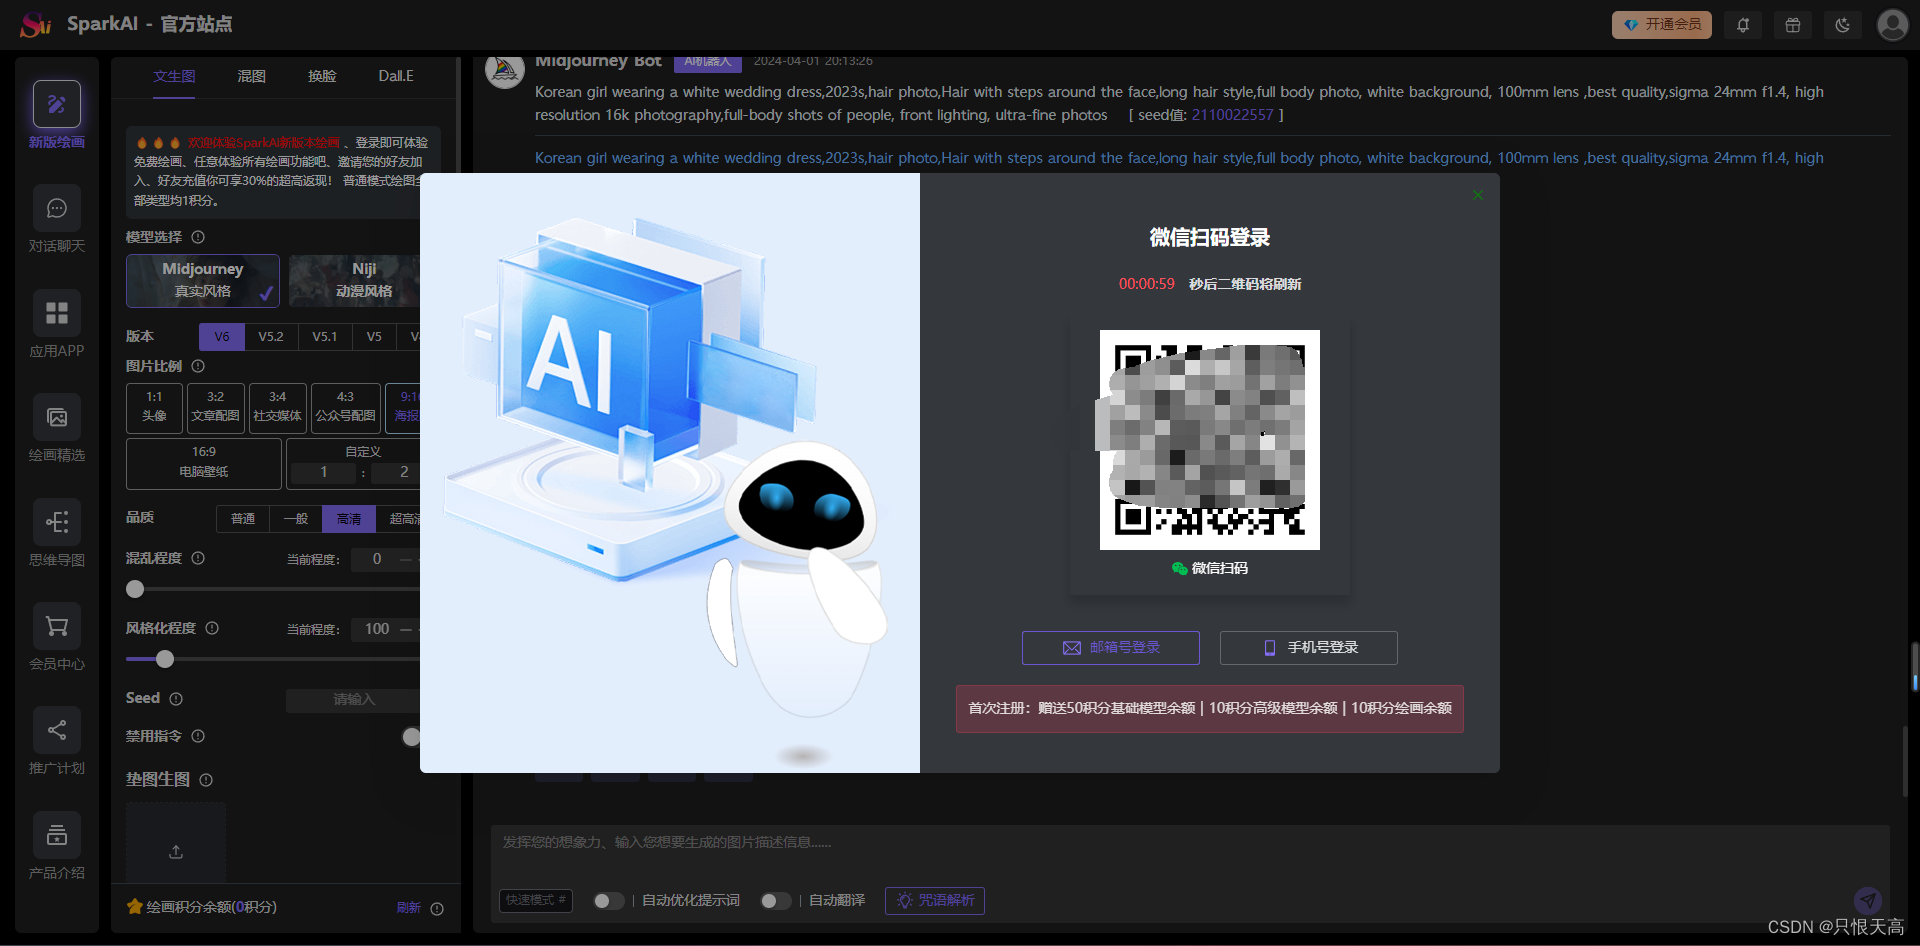
Task: Open the 会员中心 cart icon
Action: (57, 626)
